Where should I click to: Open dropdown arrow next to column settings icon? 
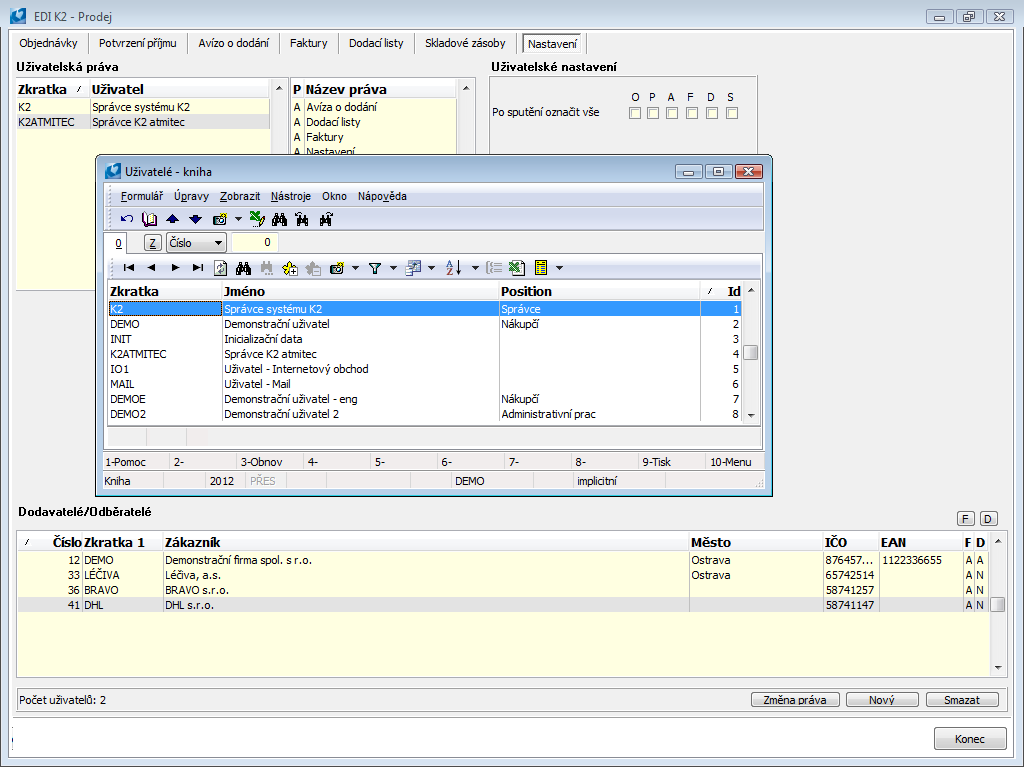(431, 268)
